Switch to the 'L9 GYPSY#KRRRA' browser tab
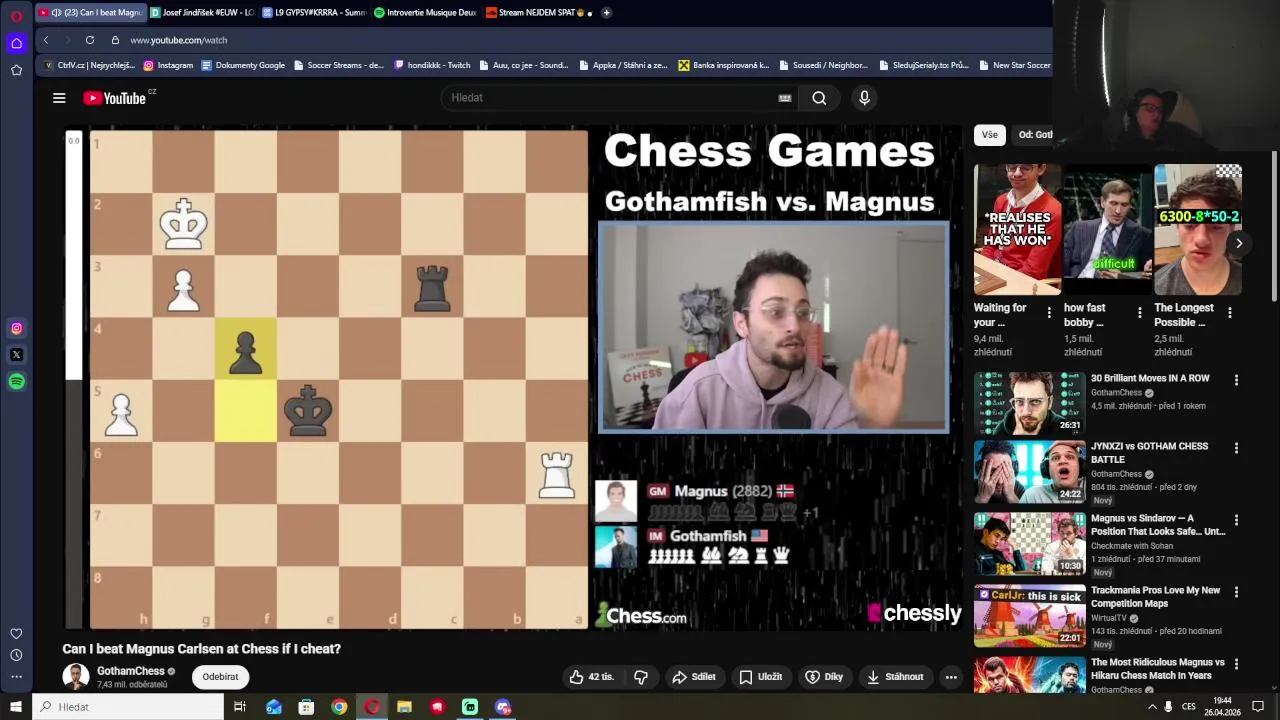The image size is (1280, 720). 313,13
